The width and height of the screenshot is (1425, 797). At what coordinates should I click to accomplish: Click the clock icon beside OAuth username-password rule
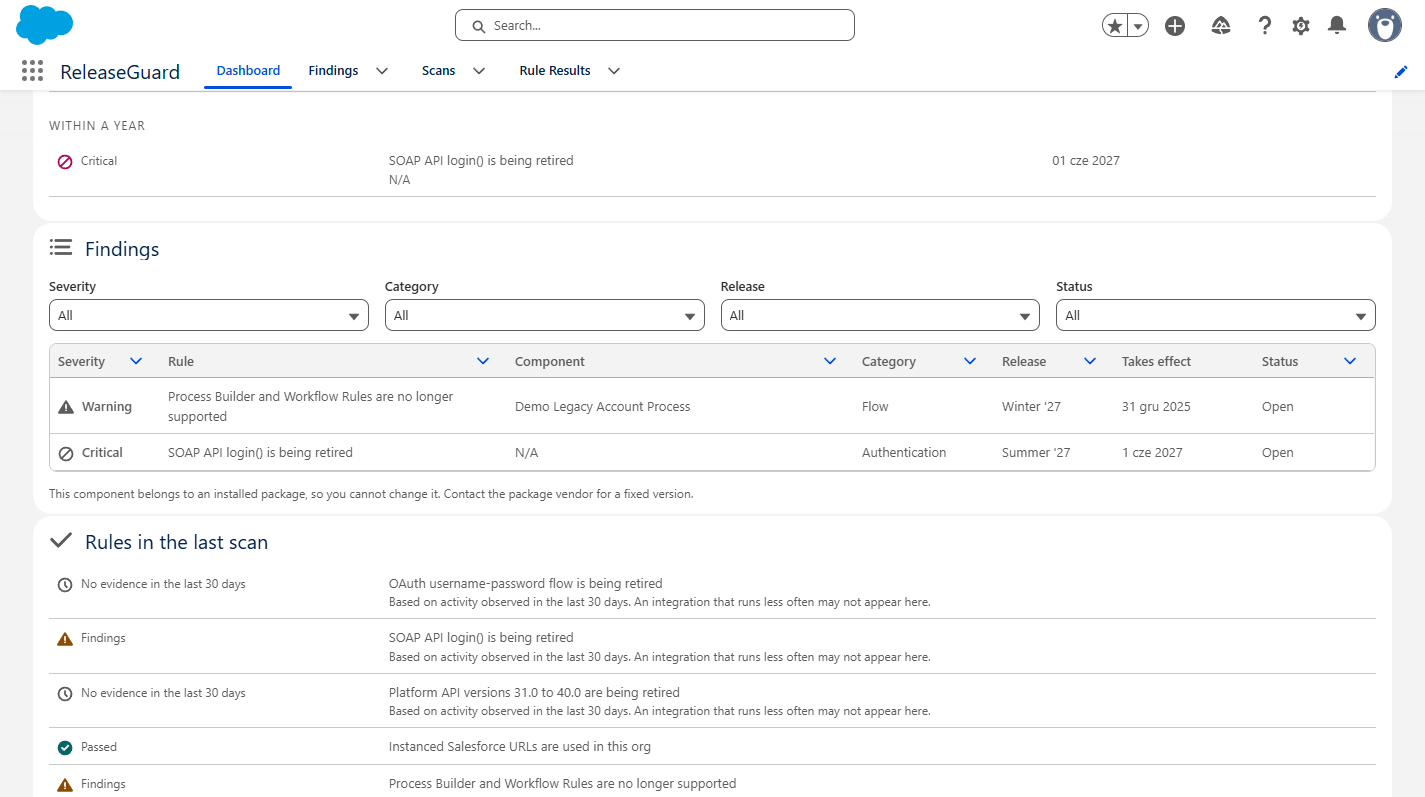pyautogui.click(x=65, y=584)
